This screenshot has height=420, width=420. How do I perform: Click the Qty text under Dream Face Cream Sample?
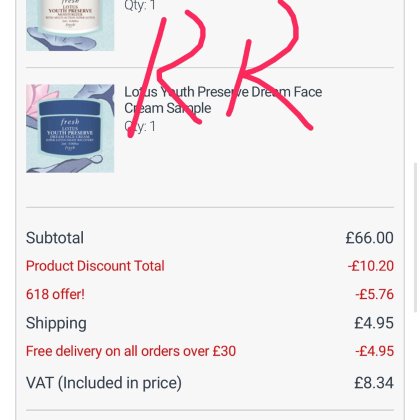click(x=140, y=126)
